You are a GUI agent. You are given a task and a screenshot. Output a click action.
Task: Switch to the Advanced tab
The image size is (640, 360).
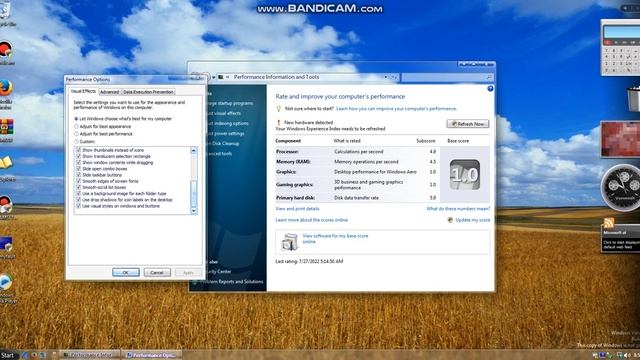(109, 92)
